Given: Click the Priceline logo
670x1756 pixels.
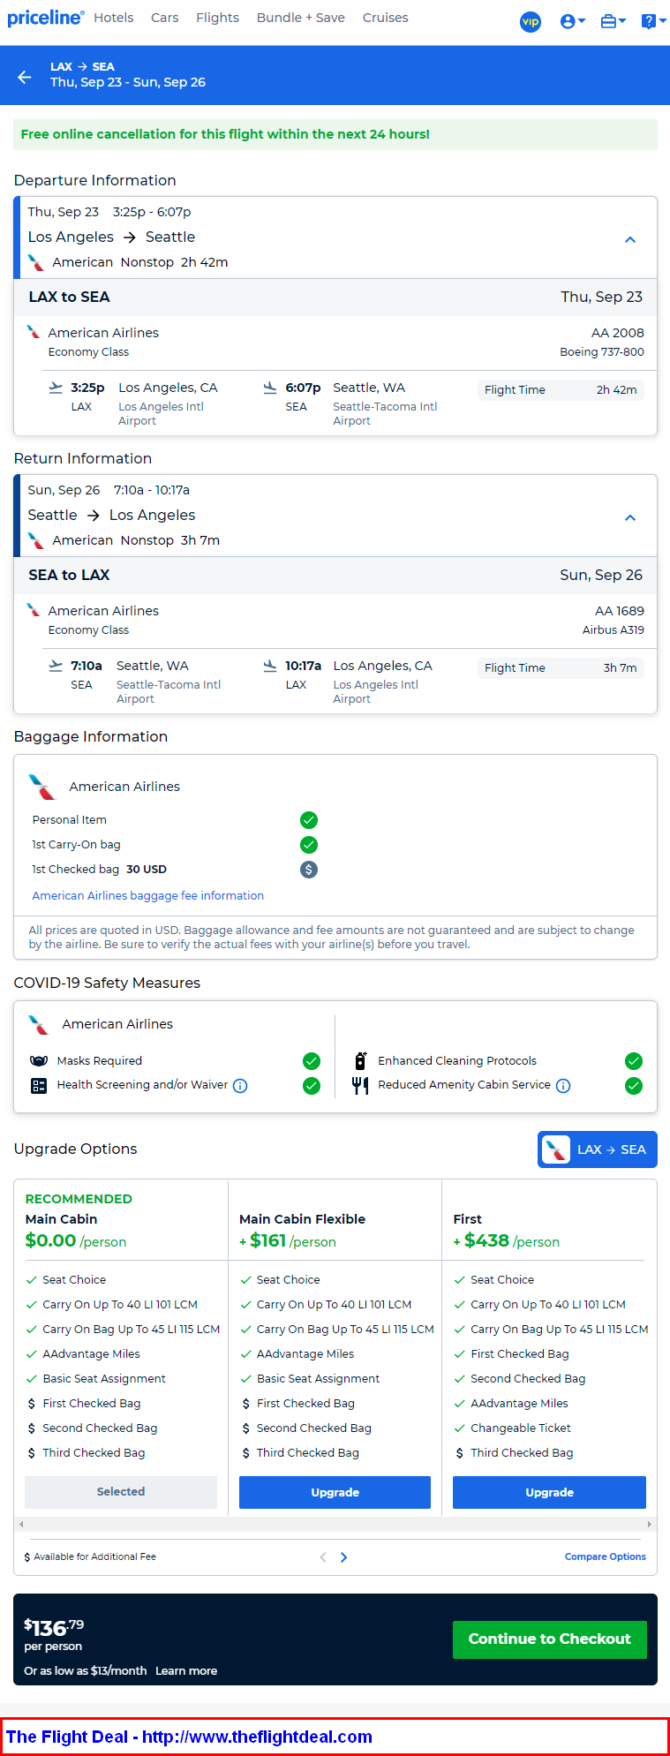Looking at the screenshot, I should (x=45, y=18).
